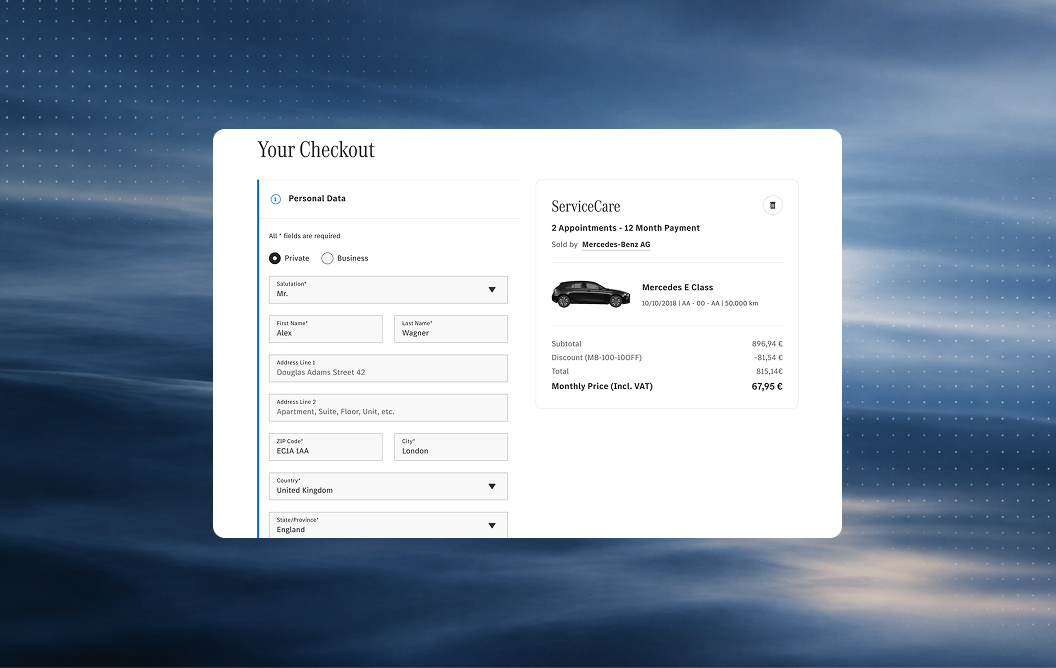The height and width of the screenshot is (668, 1056).
Task: Click the 'All * fields are required' note
Action: click(304, 236)
